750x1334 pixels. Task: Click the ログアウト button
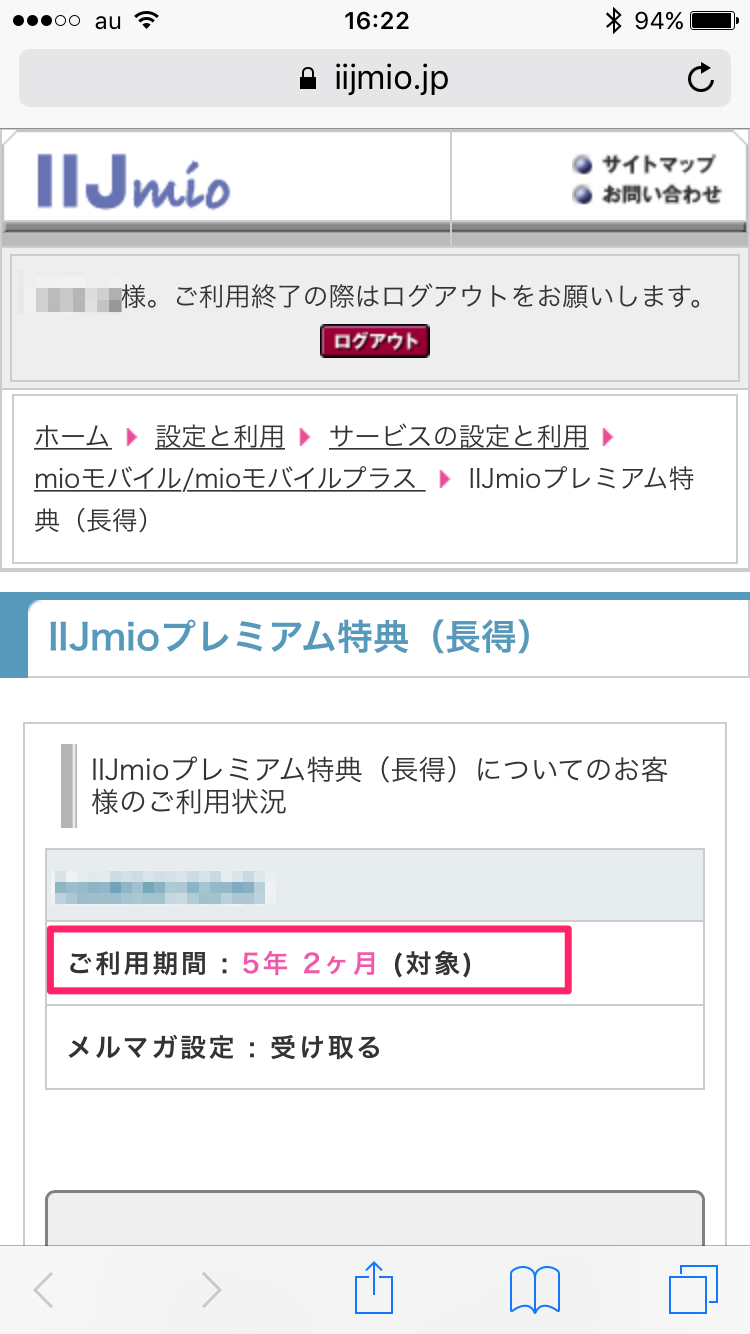point(375,341)
